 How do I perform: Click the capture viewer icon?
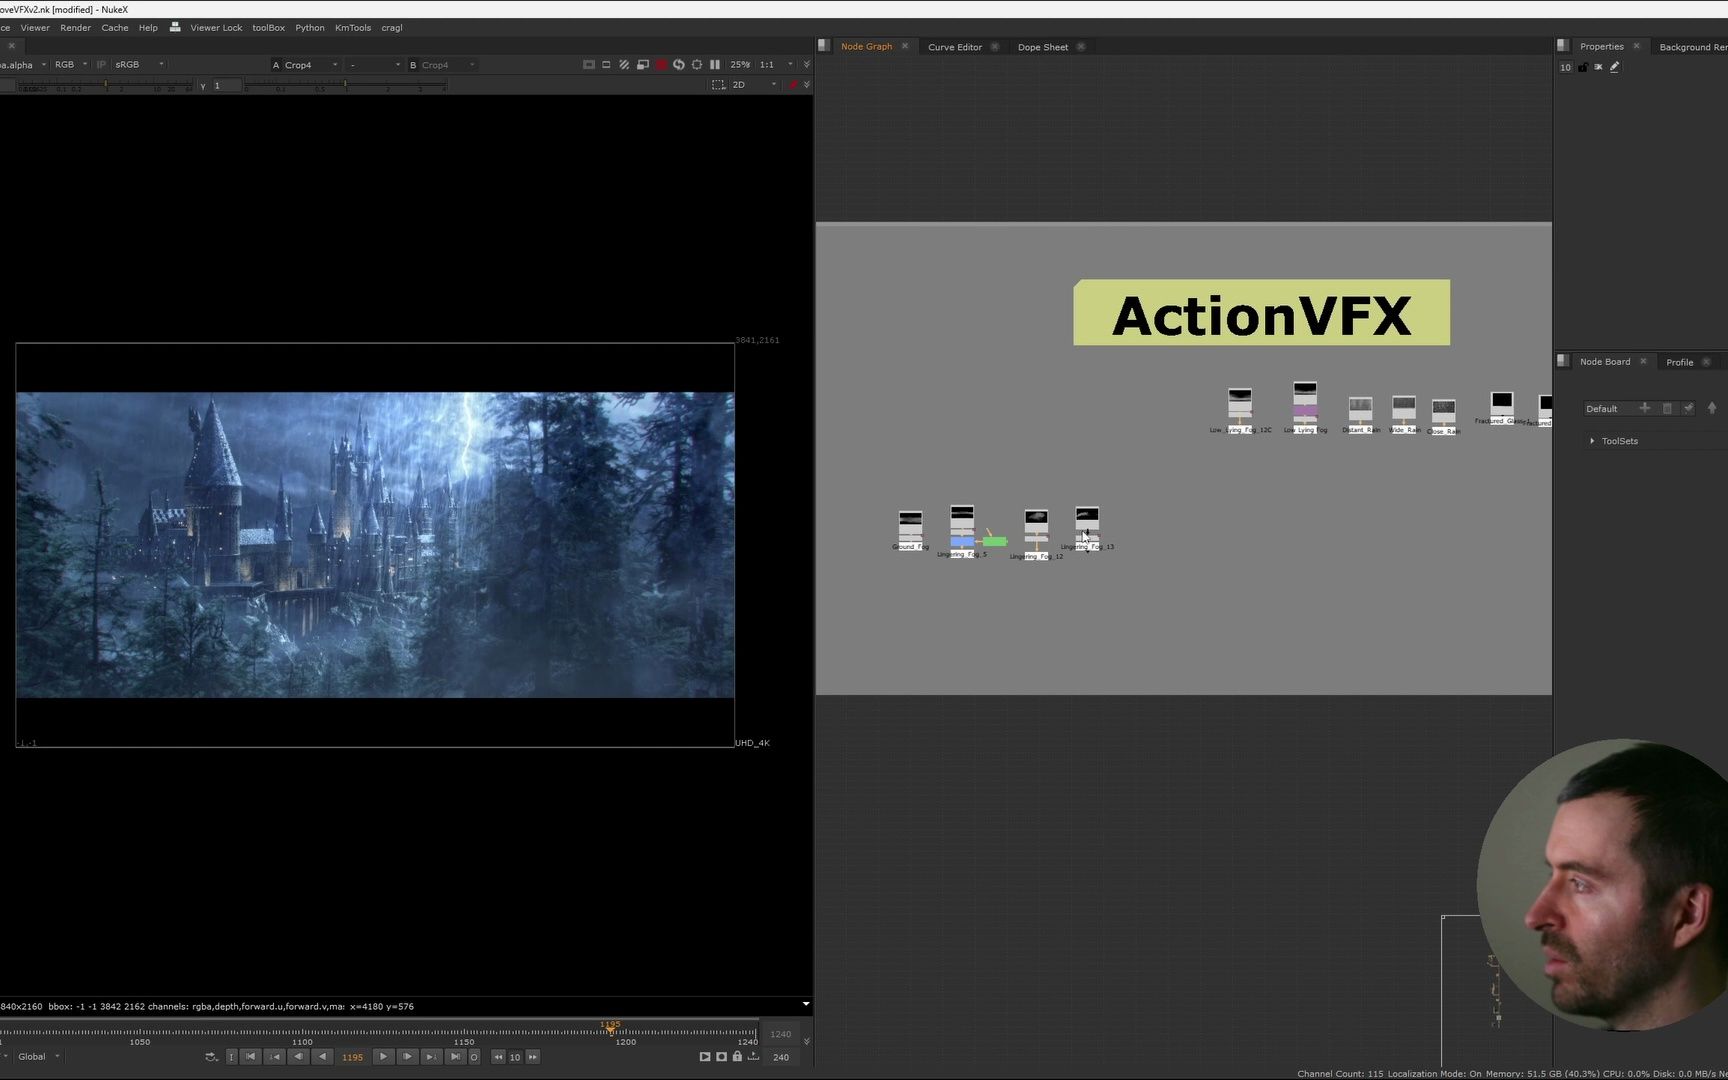(x=721, y=1057)
